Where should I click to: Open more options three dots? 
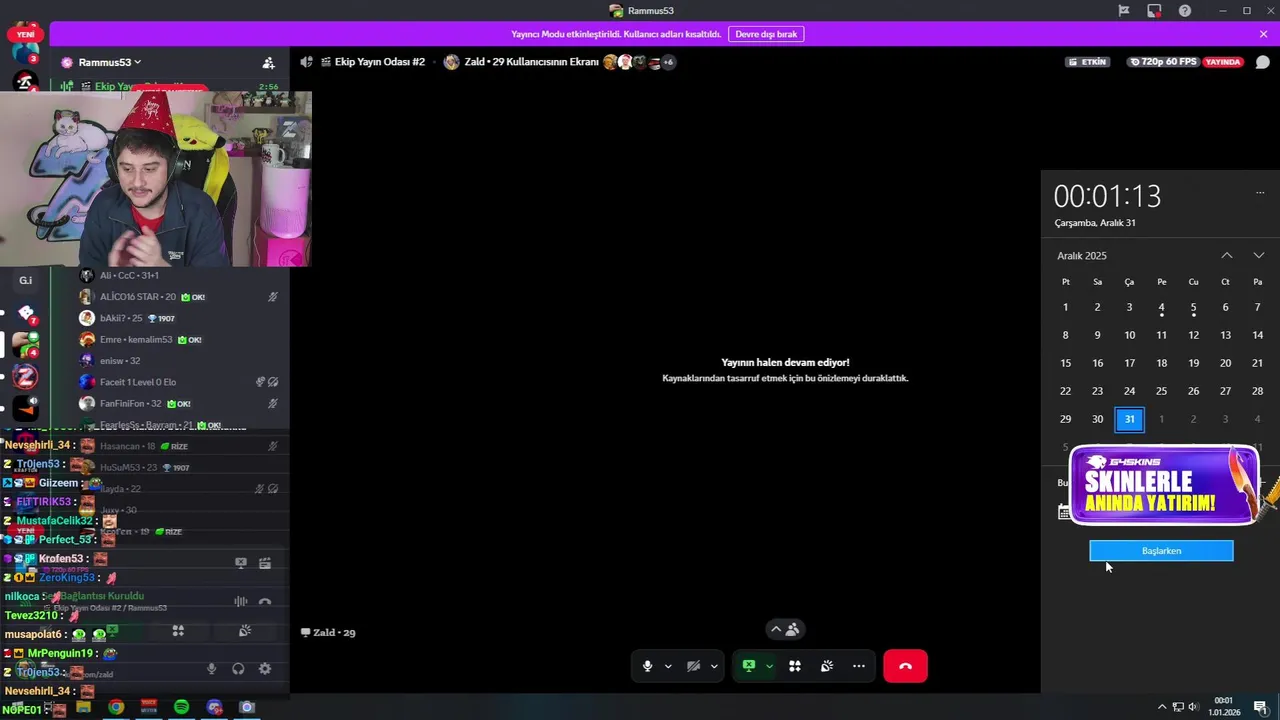coord(859,666)
